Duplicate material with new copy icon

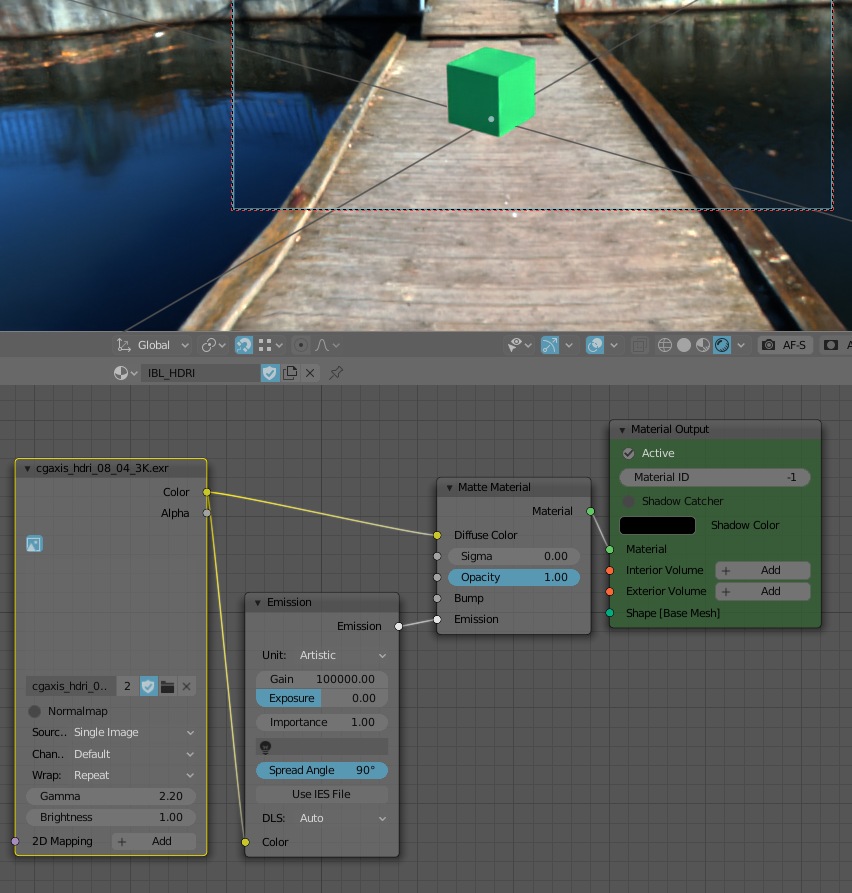coord(290,373)
